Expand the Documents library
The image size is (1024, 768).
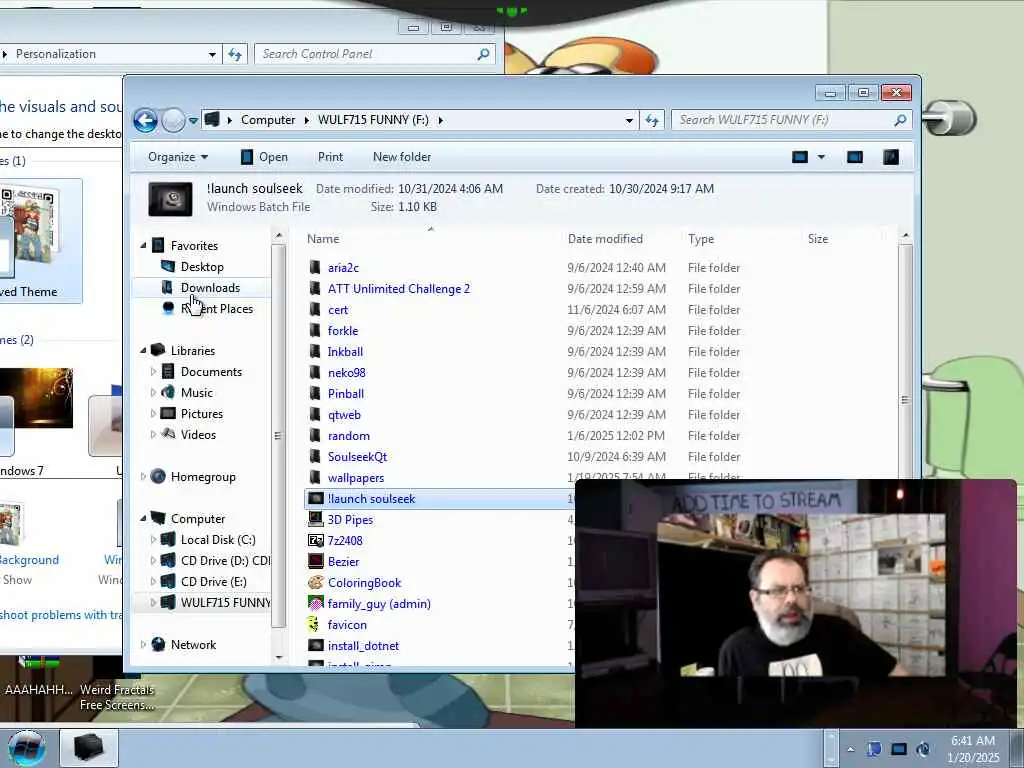coord(153,372)
